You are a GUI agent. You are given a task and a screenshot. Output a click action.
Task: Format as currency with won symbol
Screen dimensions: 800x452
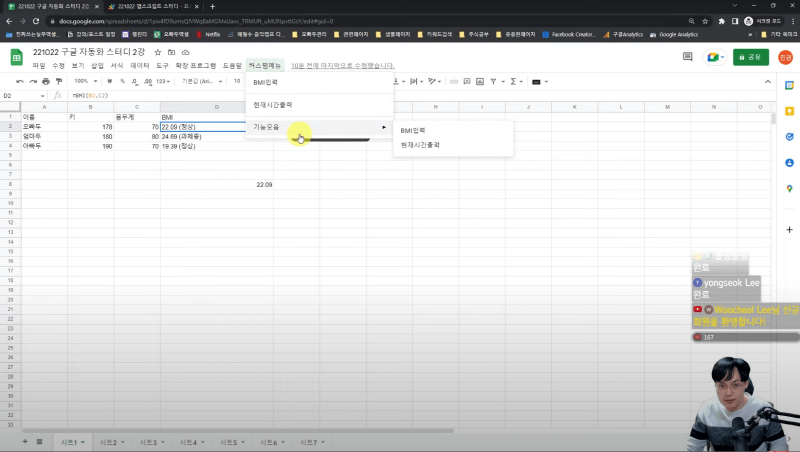click(109, 82)
